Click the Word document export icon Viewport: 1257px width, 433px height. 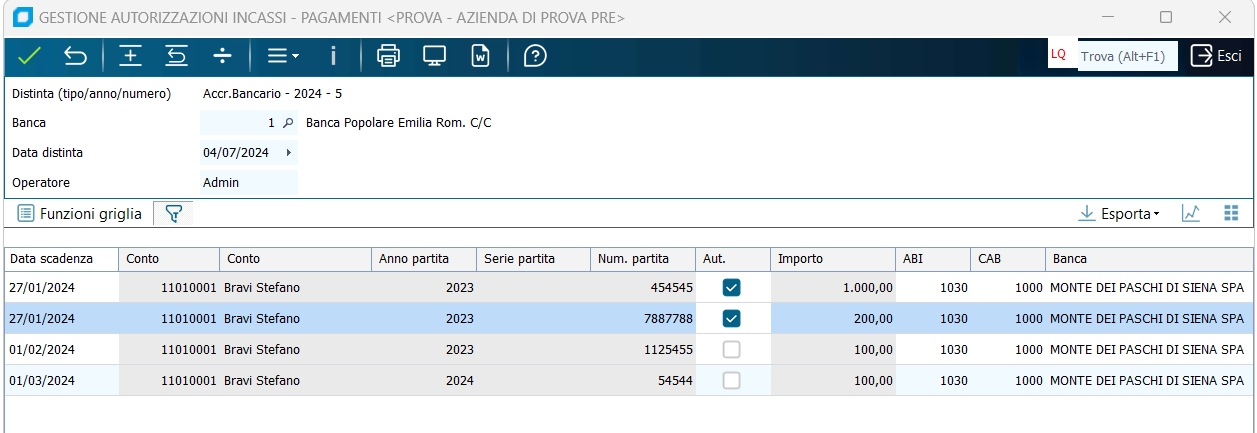point(481,56)
